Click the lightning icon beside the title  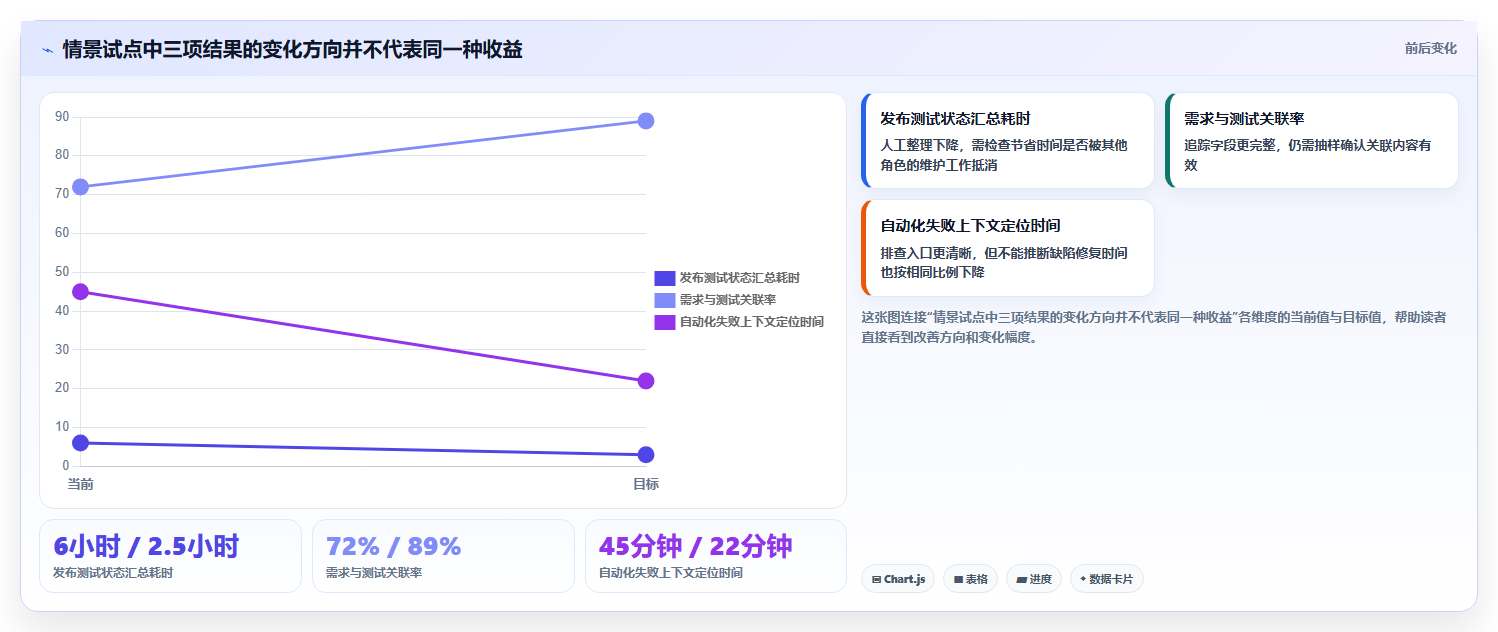click(x=47, y=50)
